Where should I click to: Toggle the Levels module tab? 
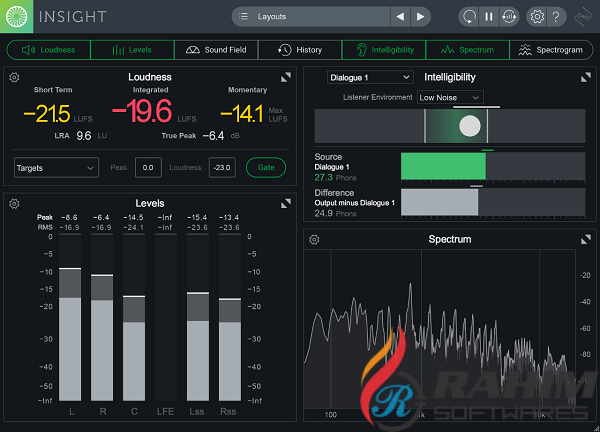[132, 50]
